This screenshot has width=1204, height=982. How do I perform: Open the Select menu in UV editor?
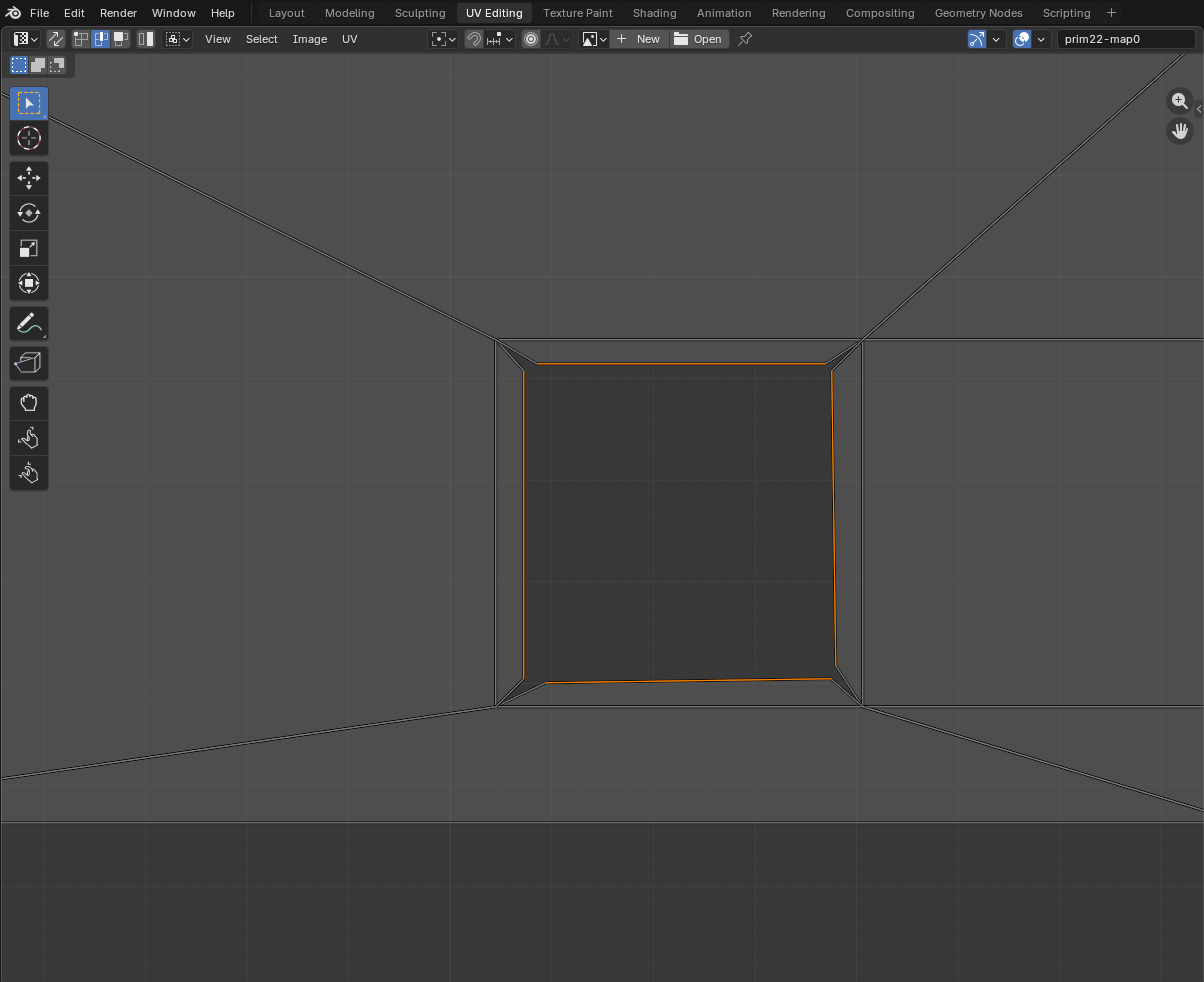tap(261, 39)
